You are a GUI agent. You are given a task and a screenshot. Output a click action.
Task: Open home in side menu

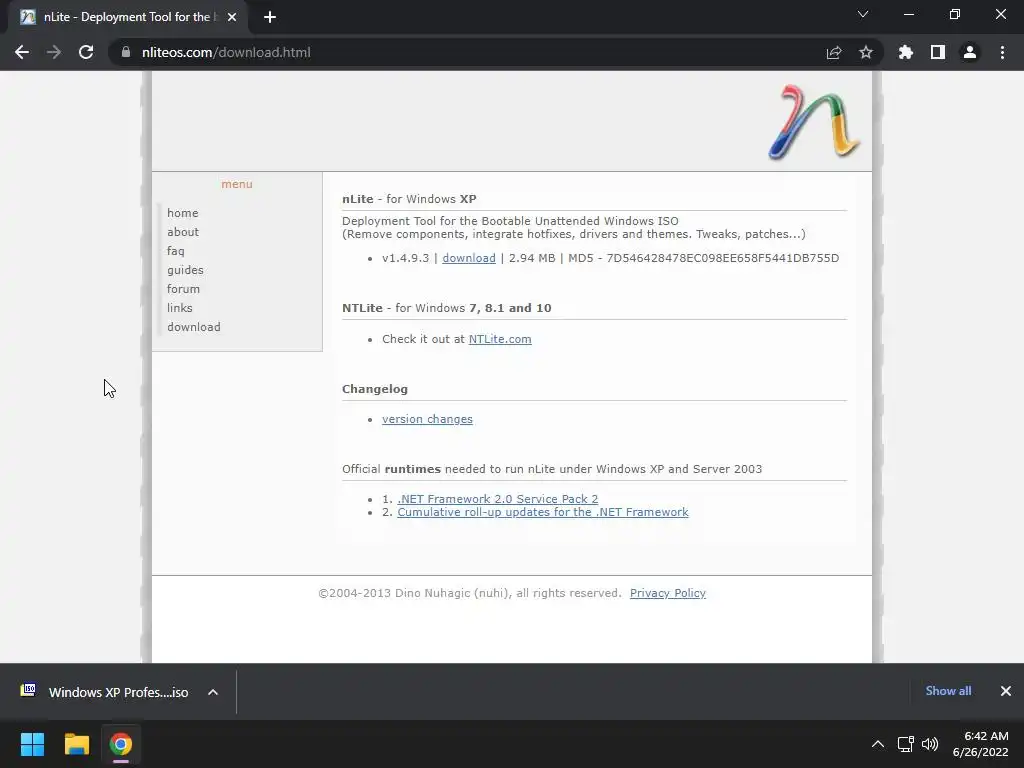coord(183,213)
